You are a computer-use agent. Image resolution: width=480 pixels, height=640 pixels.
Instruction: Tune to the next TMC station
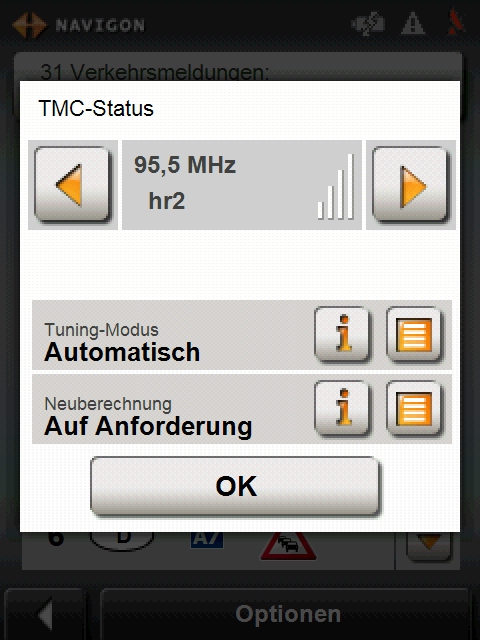[x=410, y=184]
